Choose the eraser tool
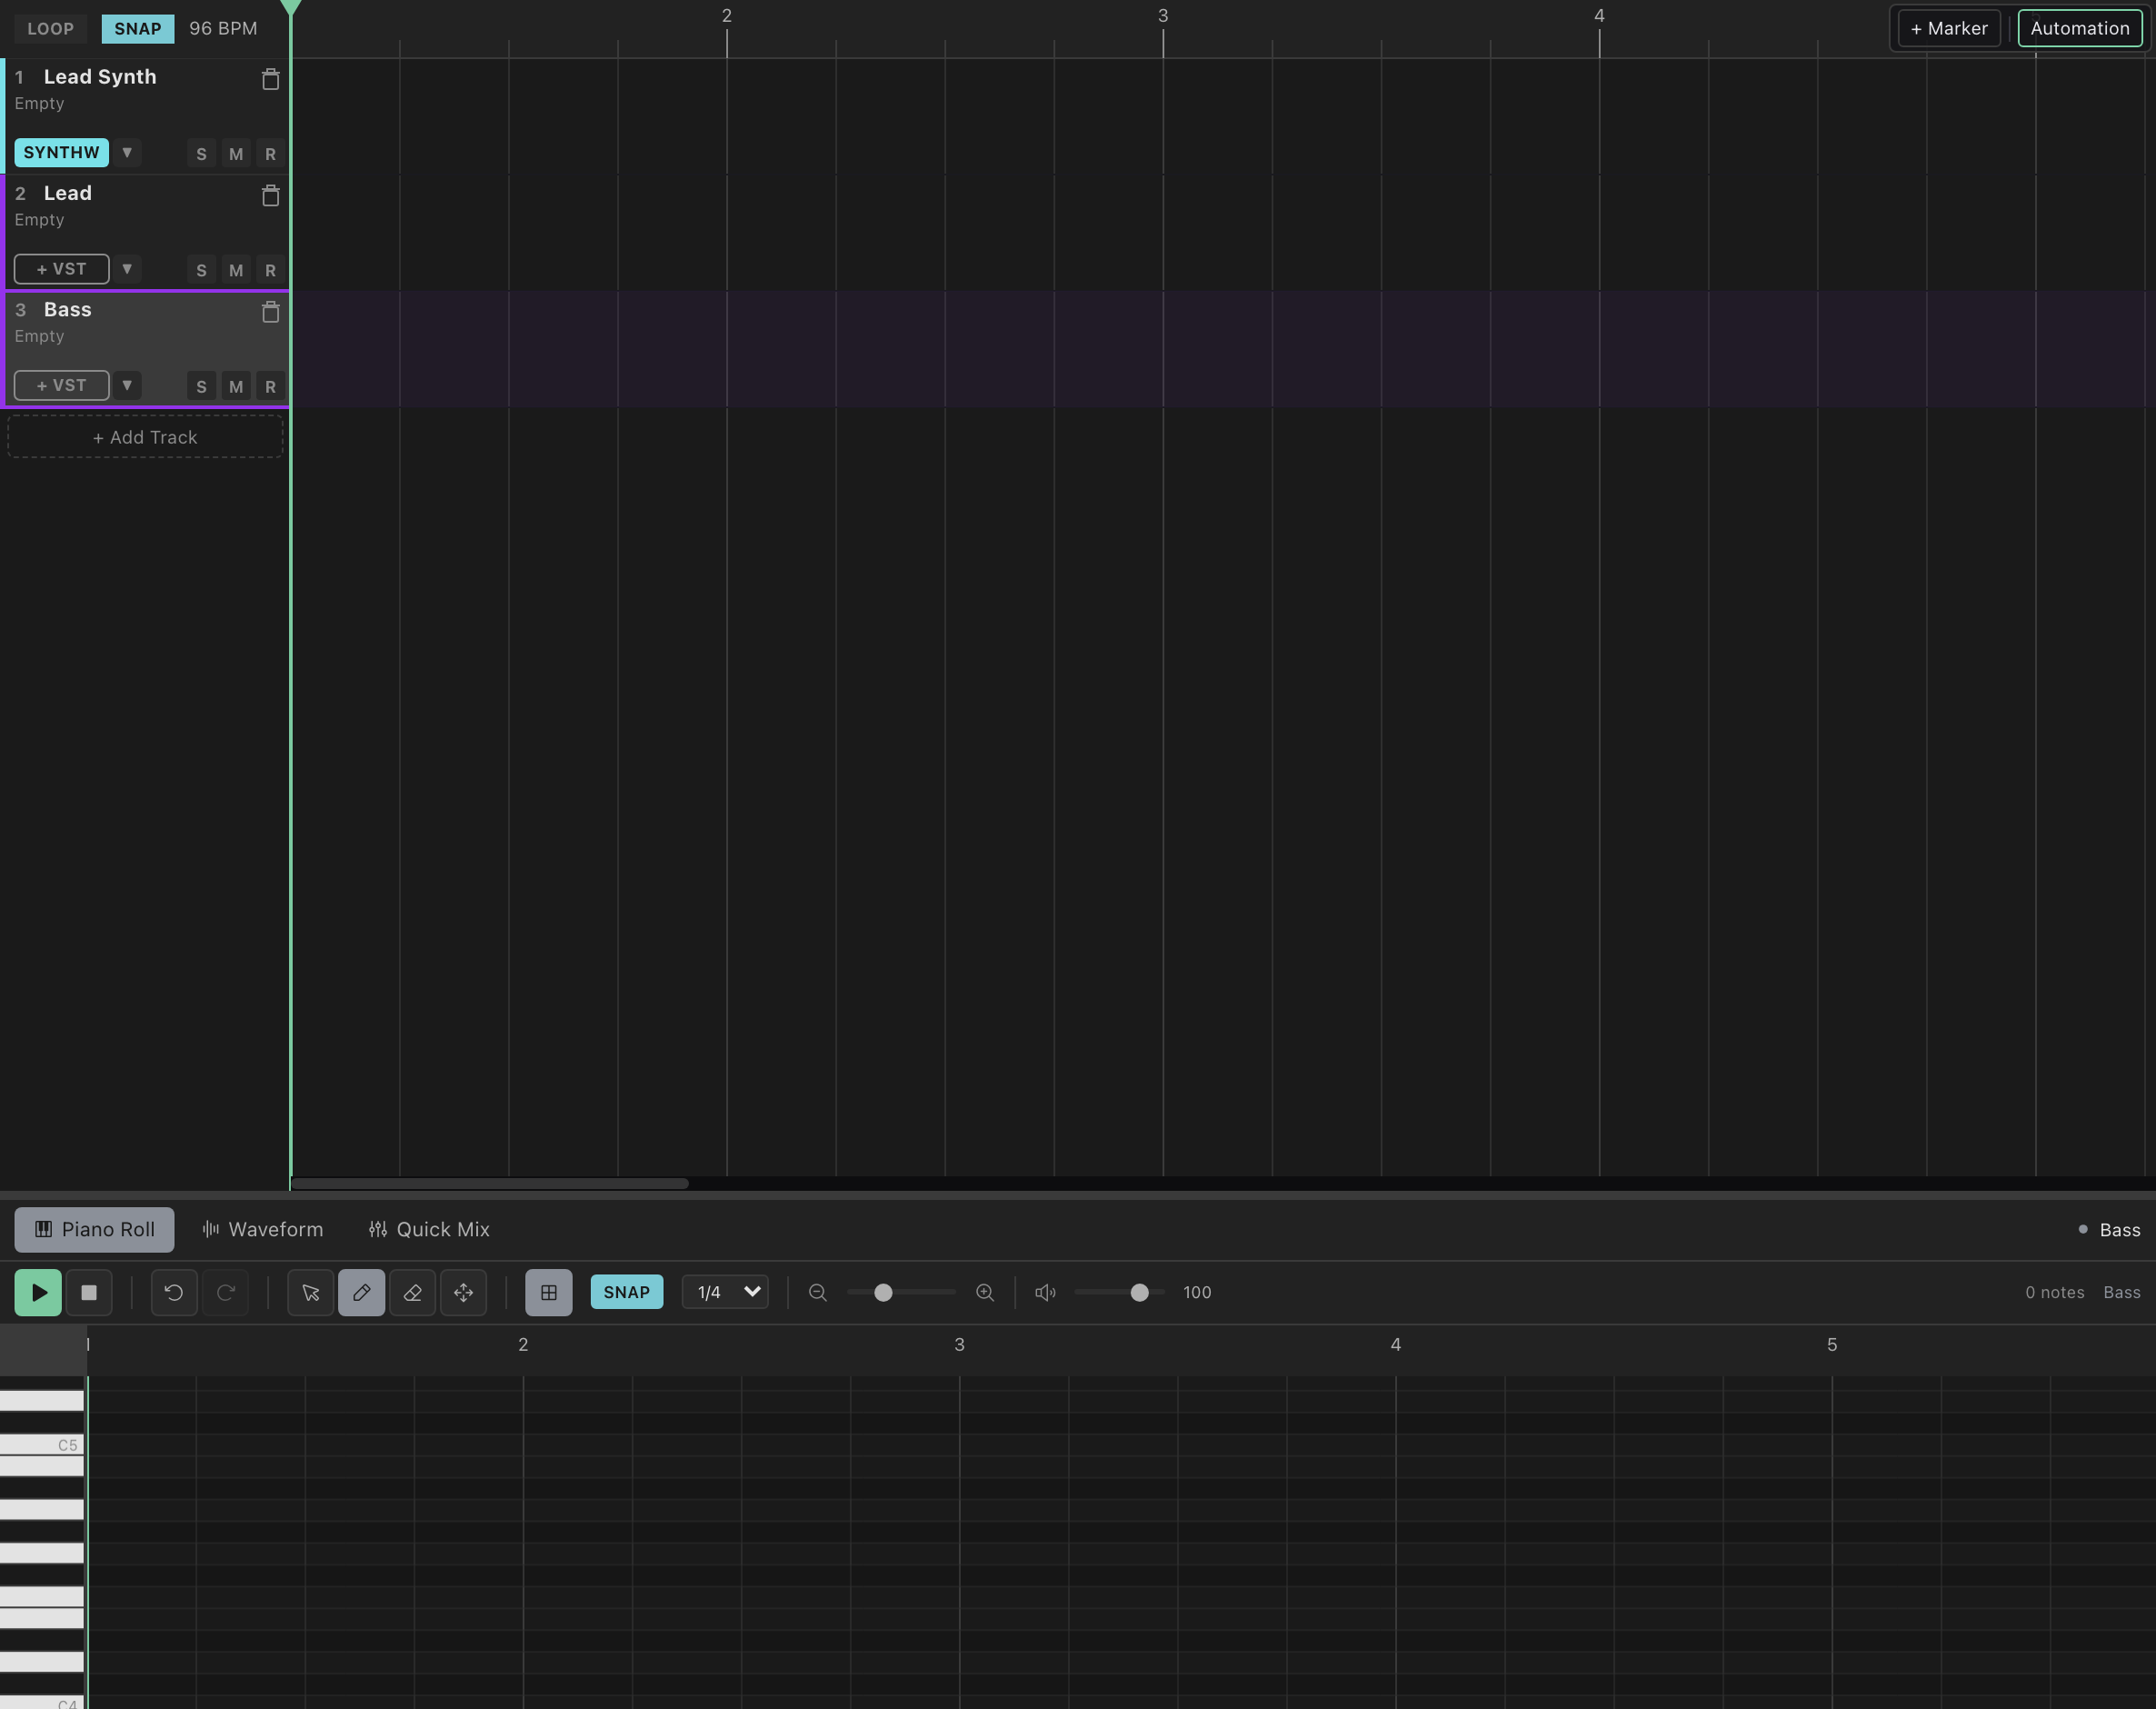2156x1709 pixels. (x=413, y=1292)
